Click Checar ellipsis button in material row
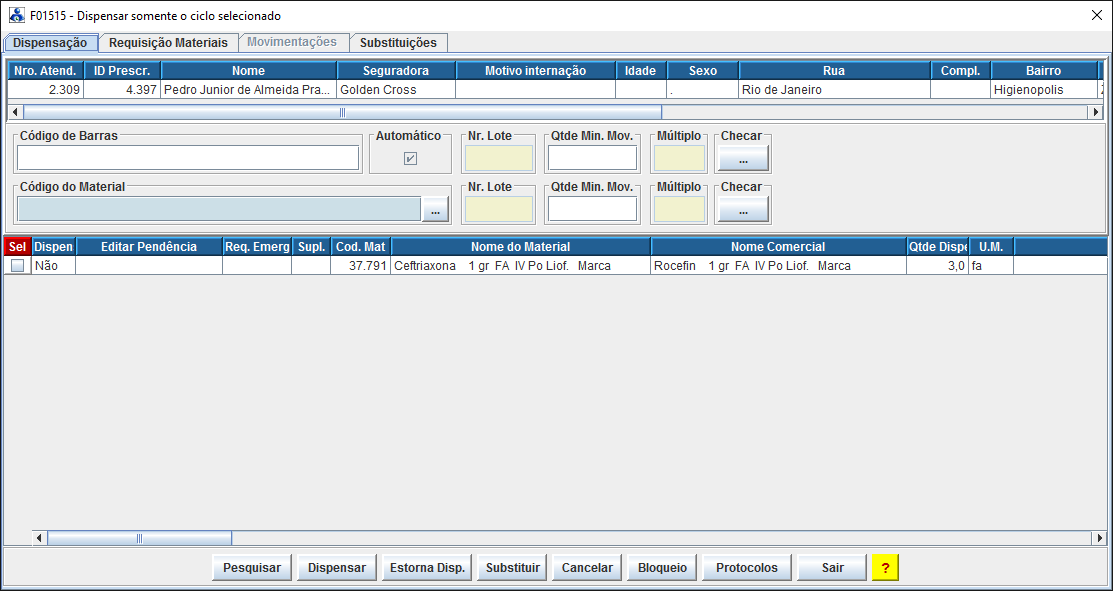Image resolution: width=1113 pixels, height=591 pixels. (742, 209)
